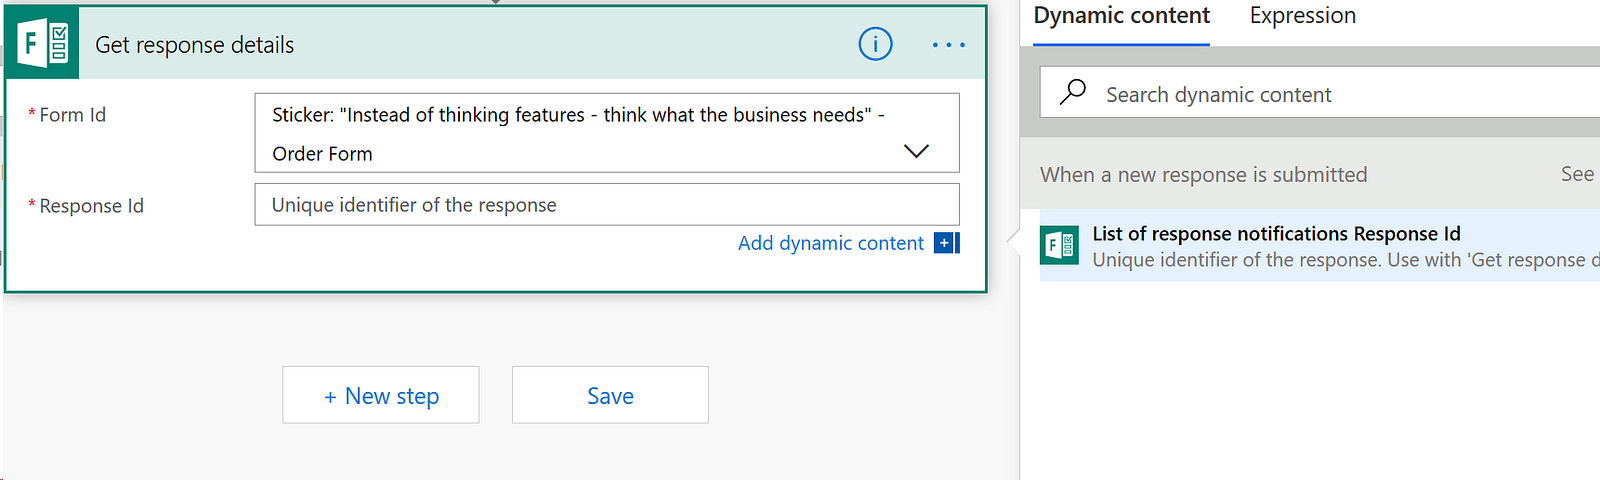Open the Sticker Order Form selection box
Image resolution: width=1600 pixels, height=480 pixels.
click(x=580, y=133)
